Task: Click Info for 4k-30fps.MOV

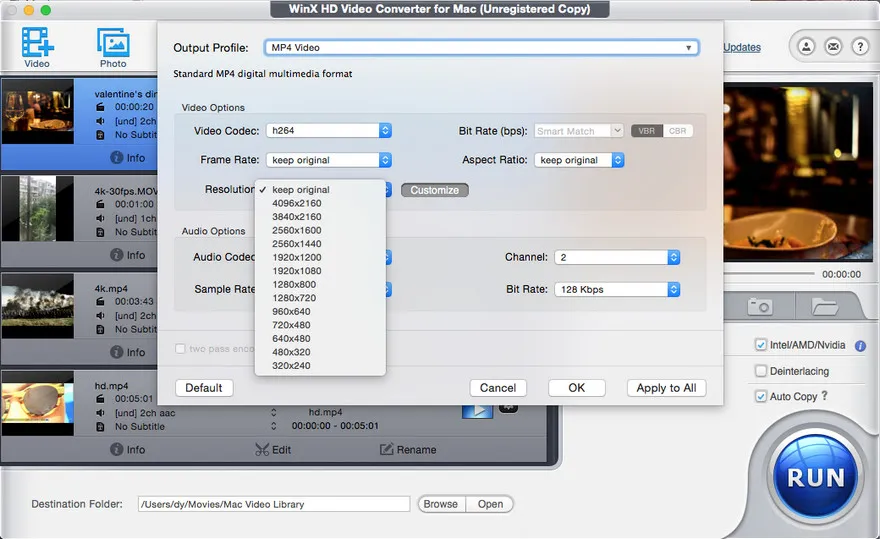Action: coord(127,255)
